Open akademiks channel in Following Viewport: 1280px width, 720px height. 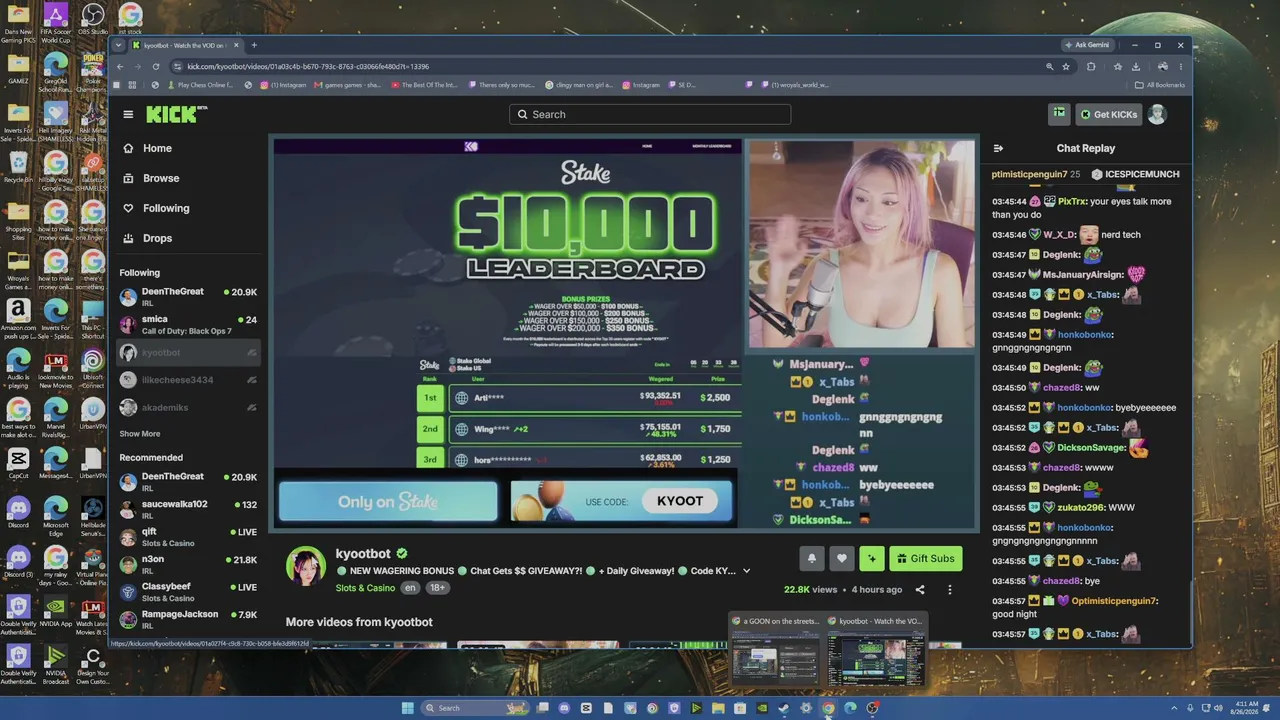(188, 408)
